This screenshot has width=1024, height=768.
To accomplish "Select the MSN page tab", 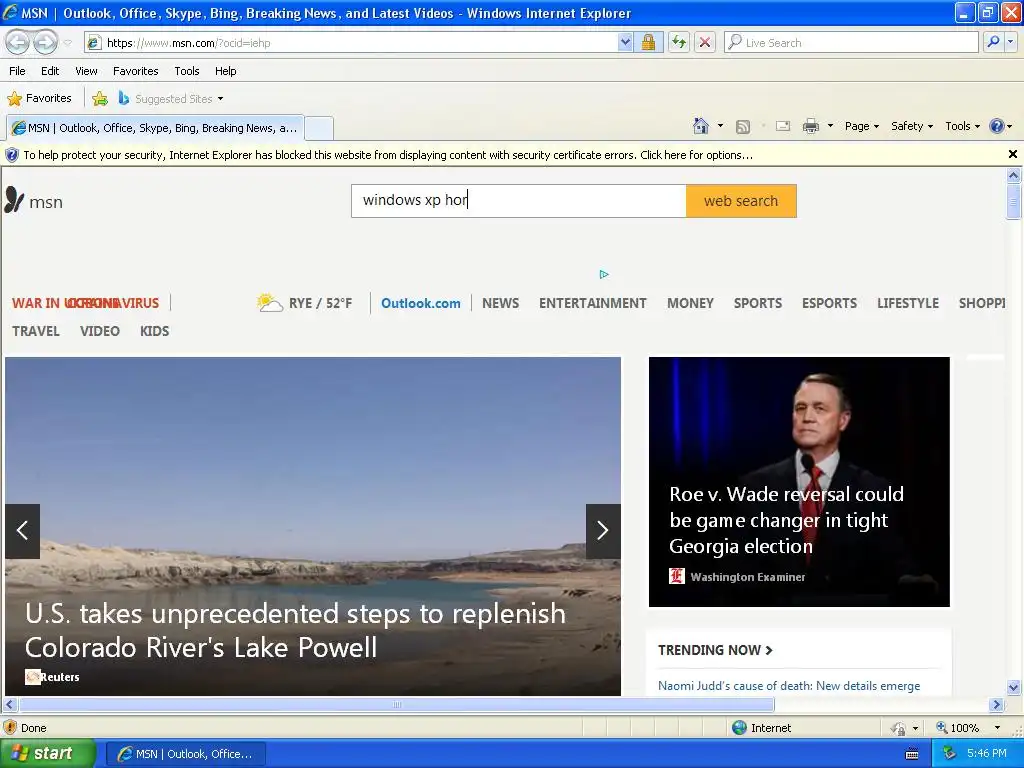I will pos(155,128).
